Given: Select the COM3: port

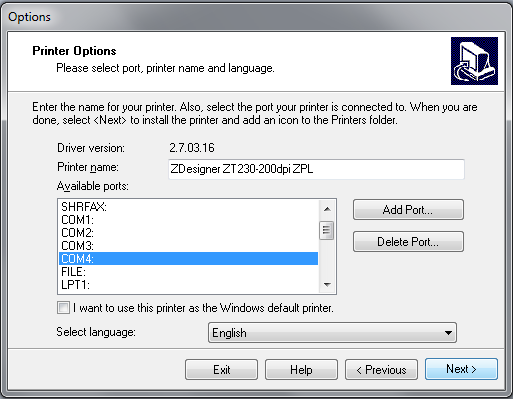Looking at the screenshot, I should click(188, 246).
